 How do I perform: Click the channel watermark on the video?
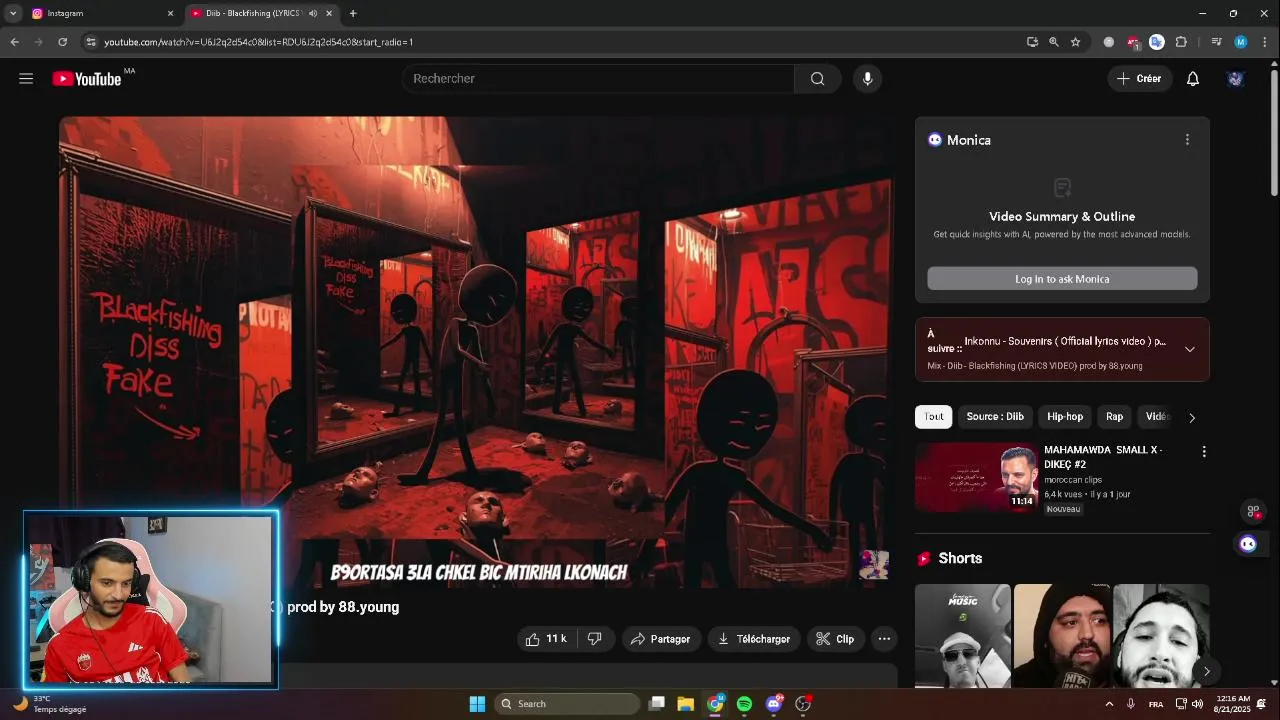[x=874, y=564]
